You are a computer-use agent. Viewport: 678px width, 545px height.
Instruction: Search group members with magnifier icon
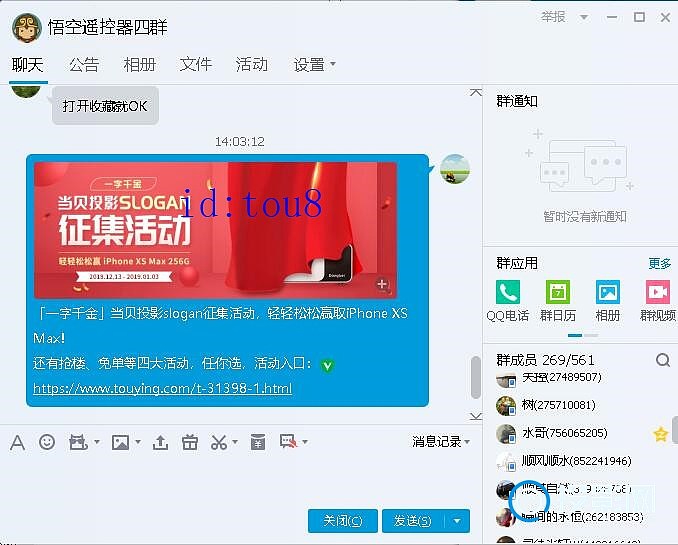(x=663, y=360)
